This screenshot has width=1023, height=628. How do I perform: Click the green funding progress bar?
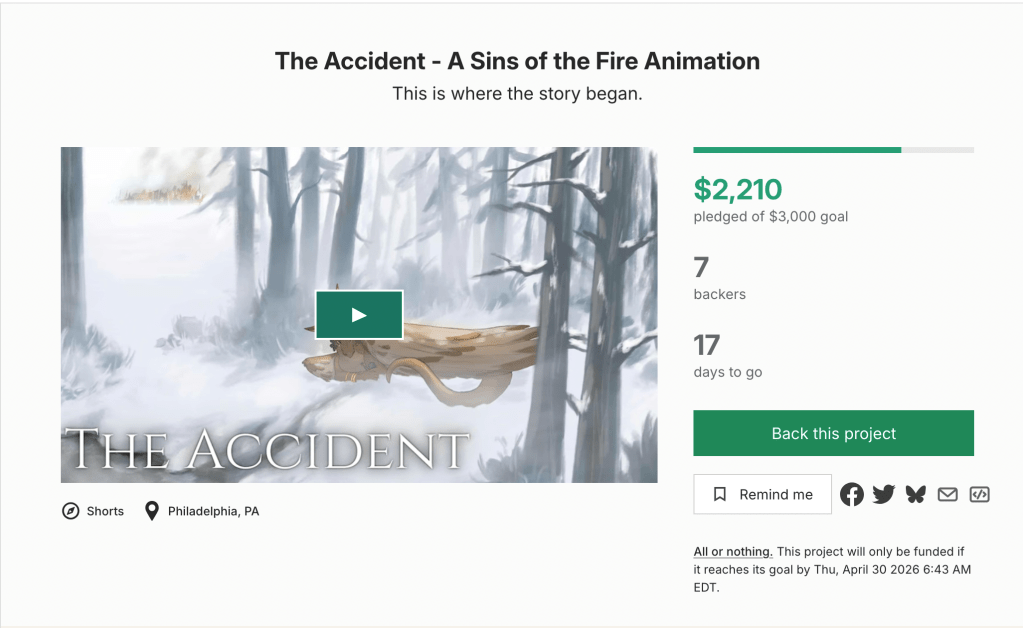point(797,150)
